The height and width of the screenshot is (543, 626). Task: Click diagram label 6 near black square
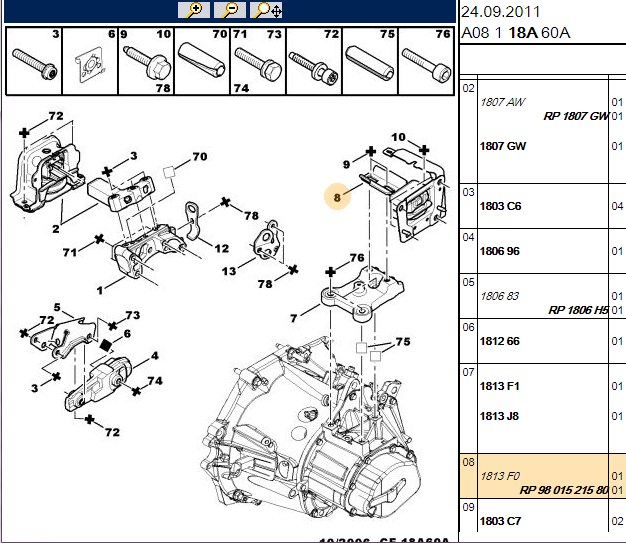[127, 334]
